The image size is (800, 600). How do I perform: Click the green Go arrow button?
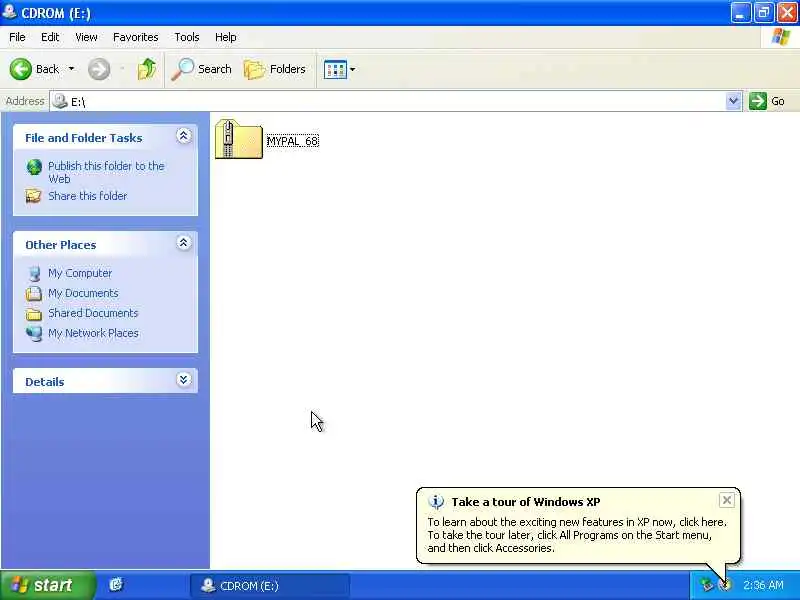pyautogui.click(x=758, y=101)
